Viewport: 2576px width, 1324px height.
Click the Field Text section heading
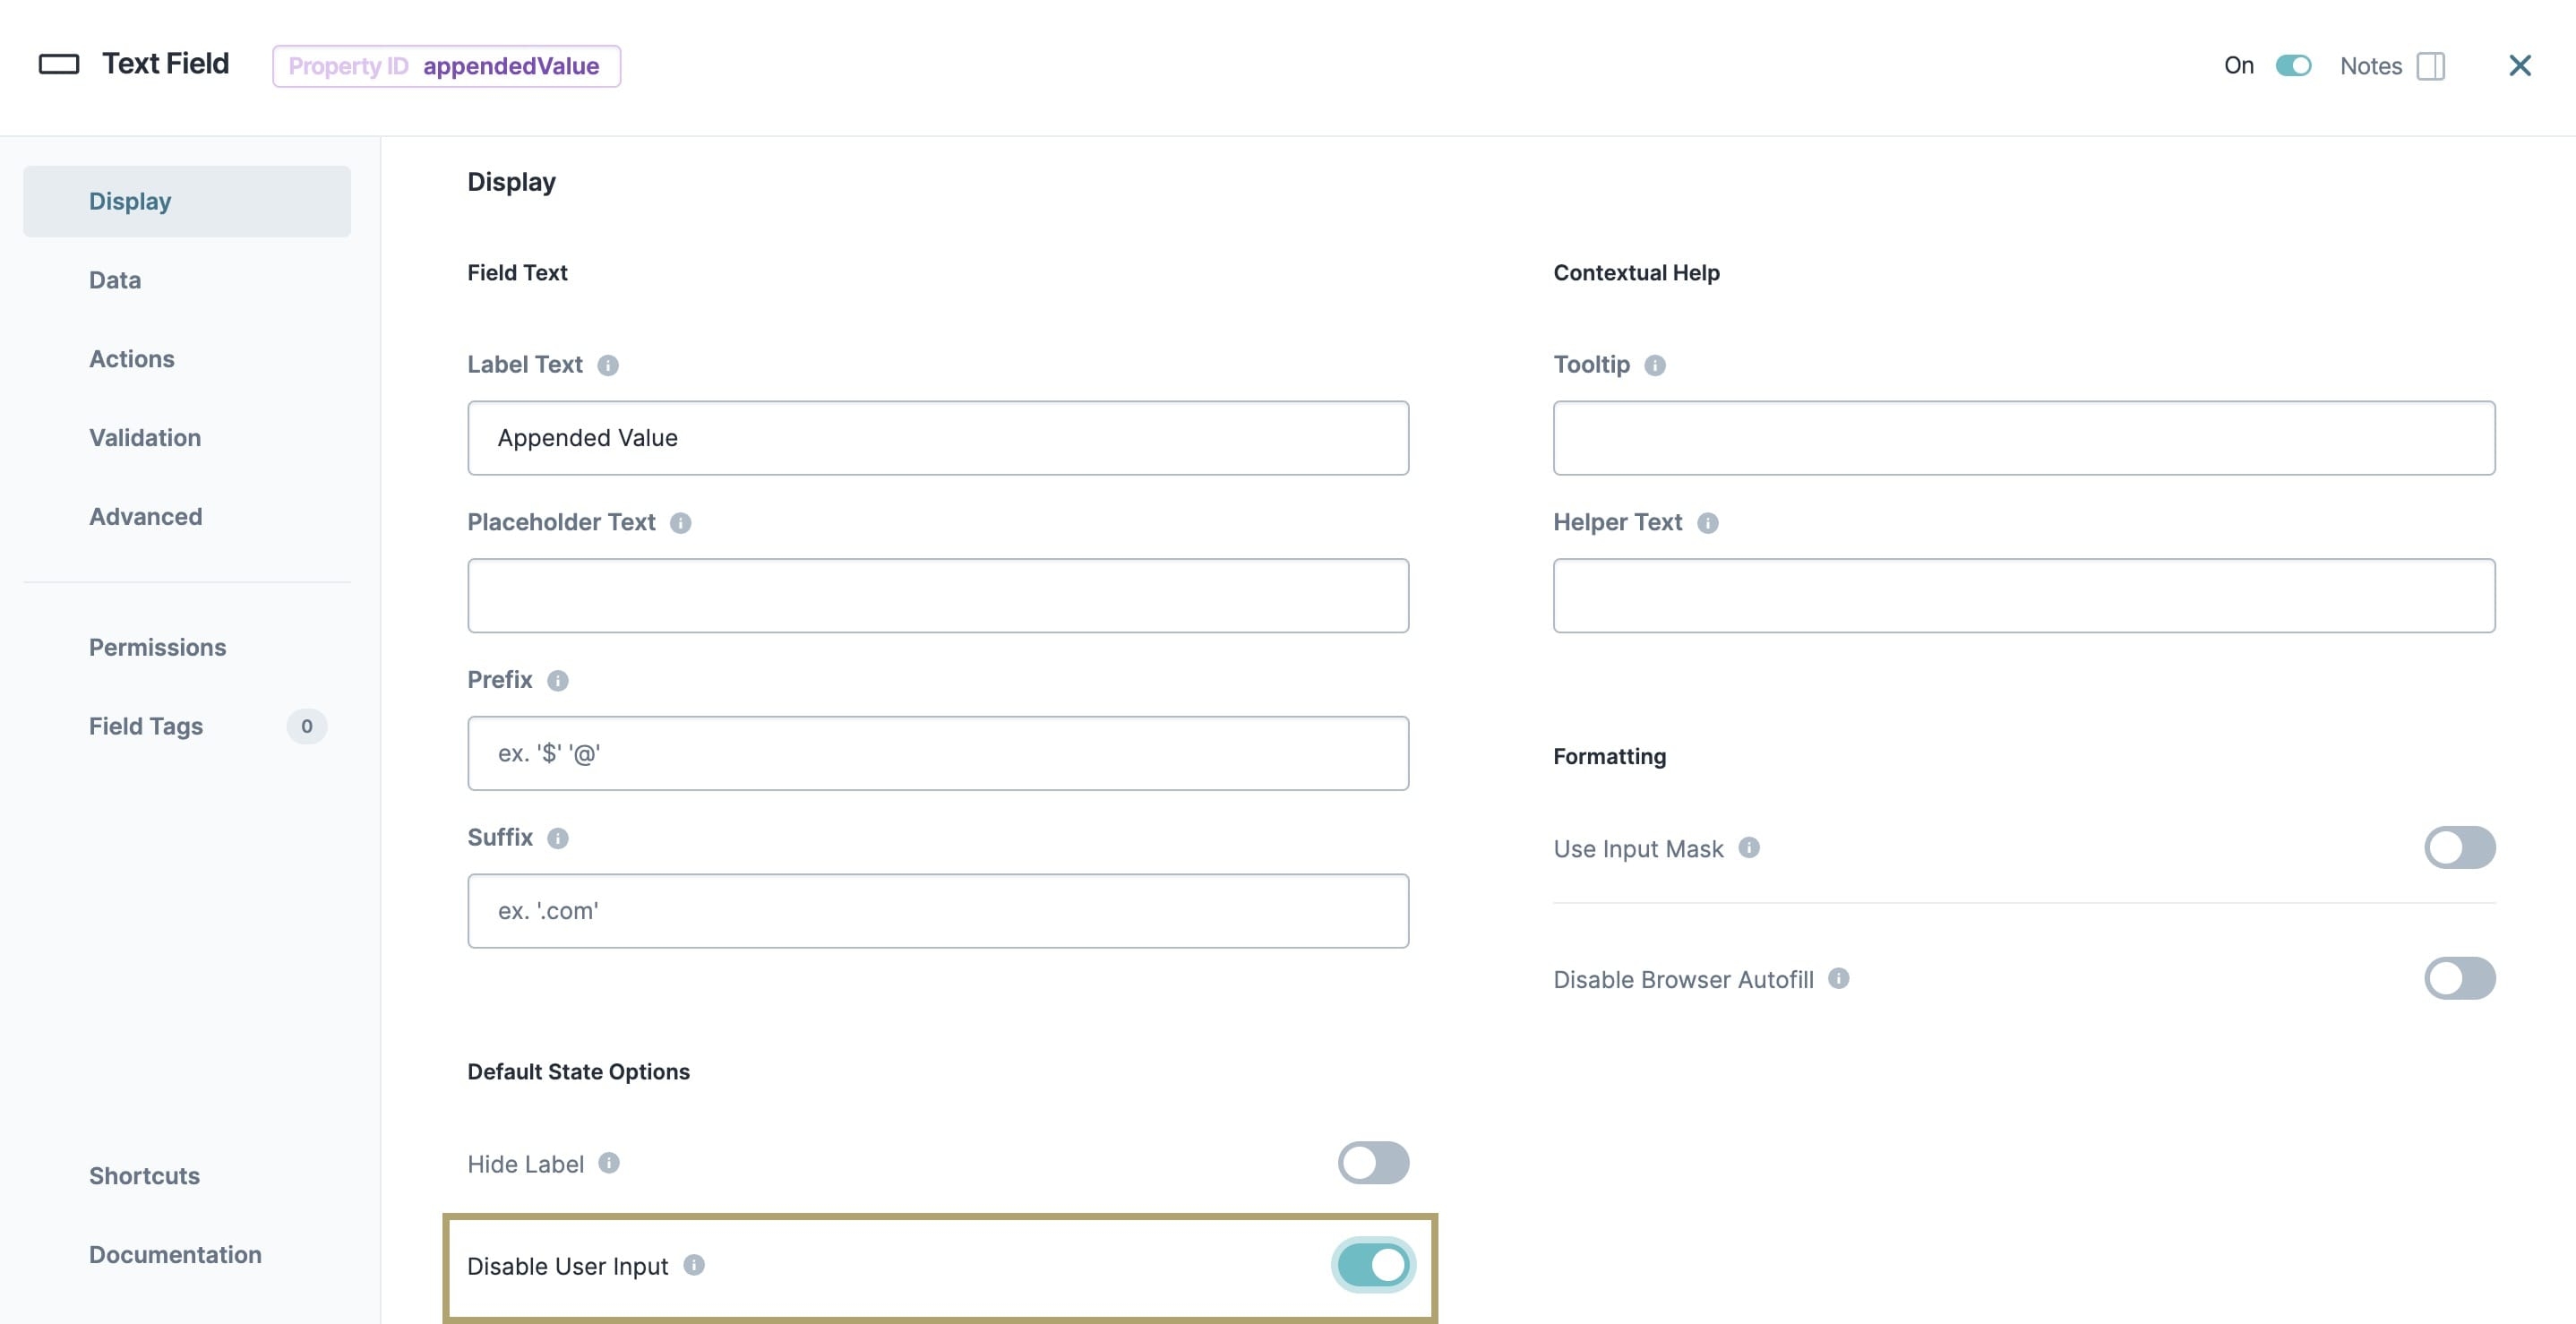(517, 273)
